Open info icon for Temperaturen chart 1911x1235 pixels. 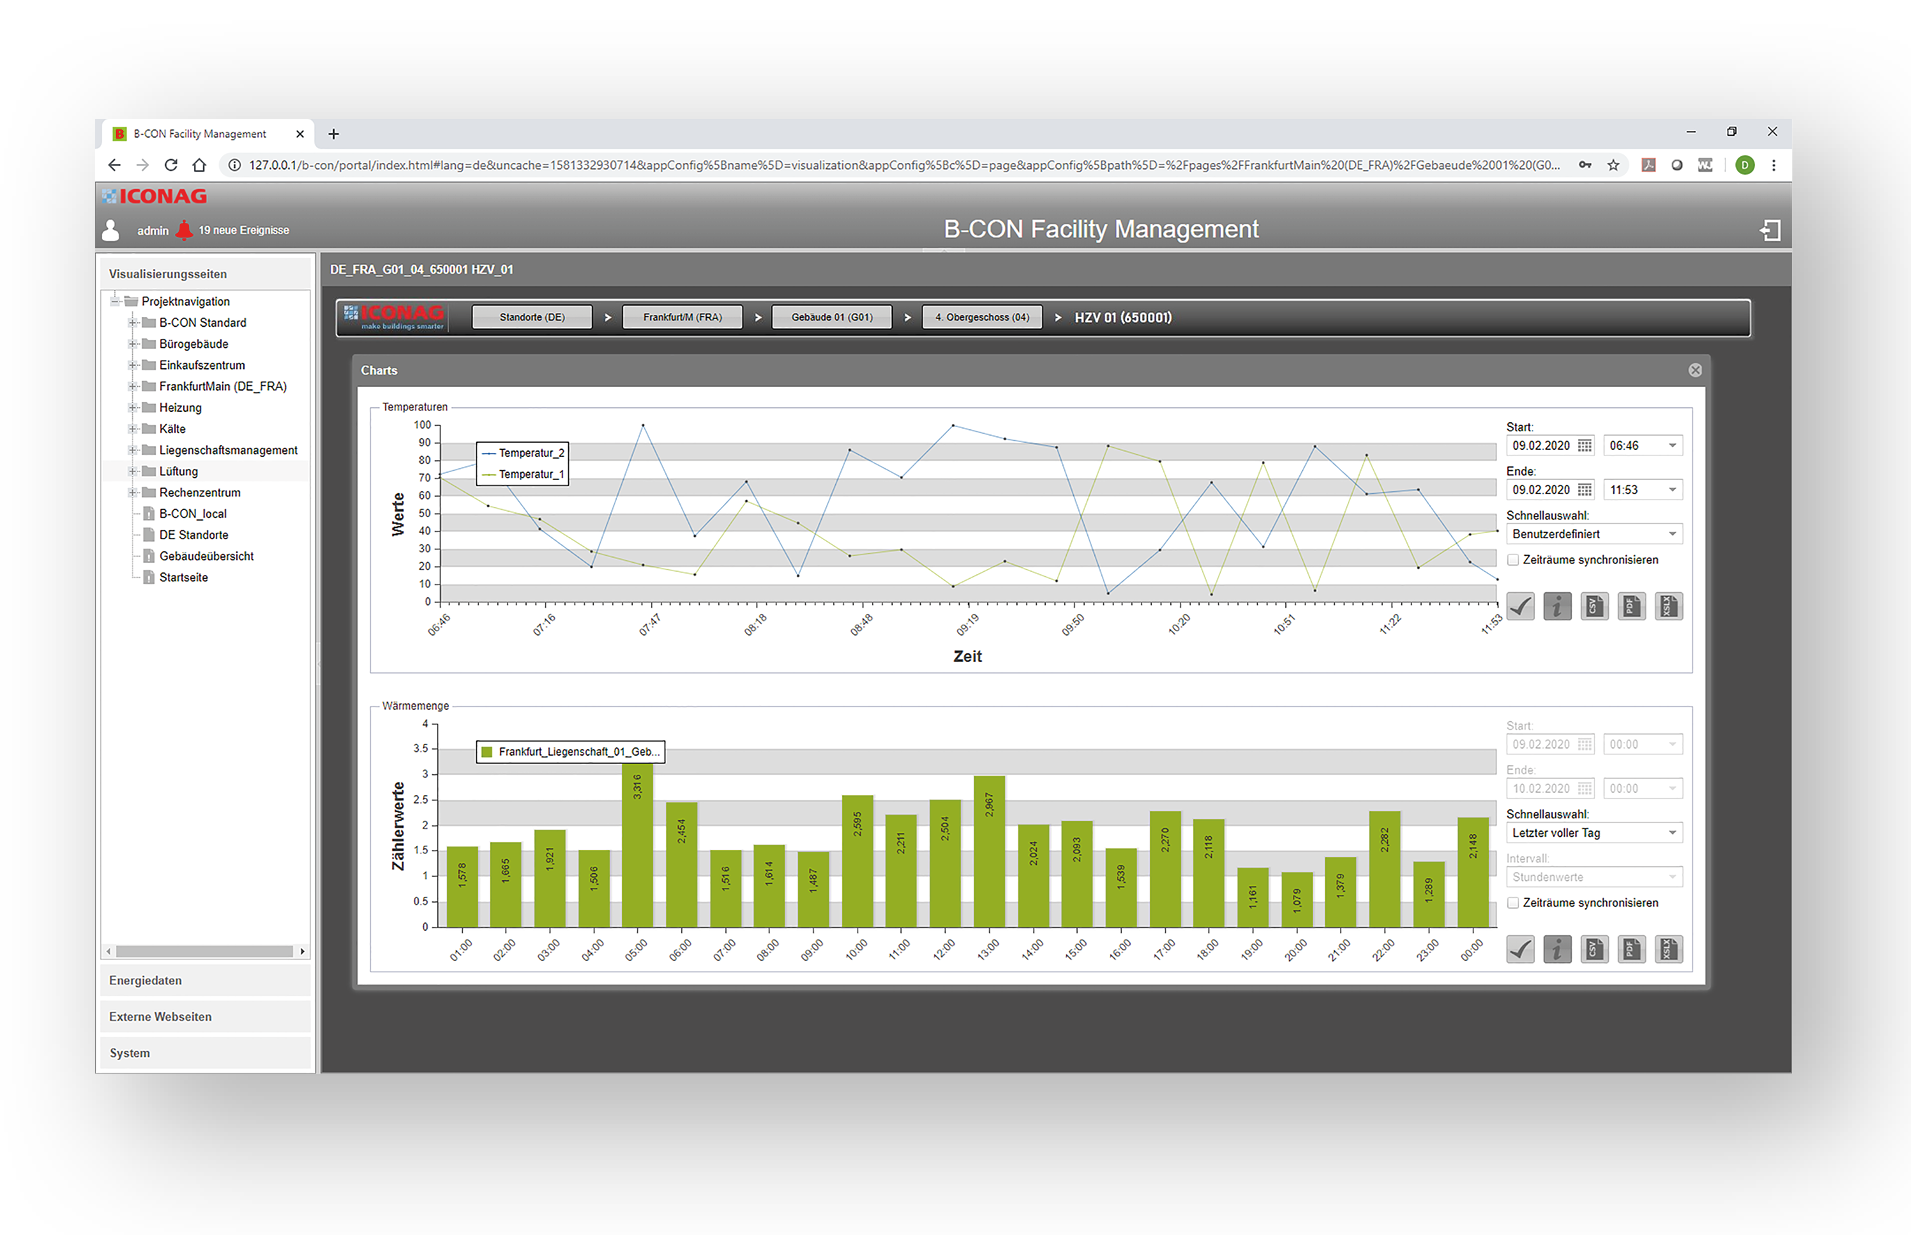coord(1557,606)
